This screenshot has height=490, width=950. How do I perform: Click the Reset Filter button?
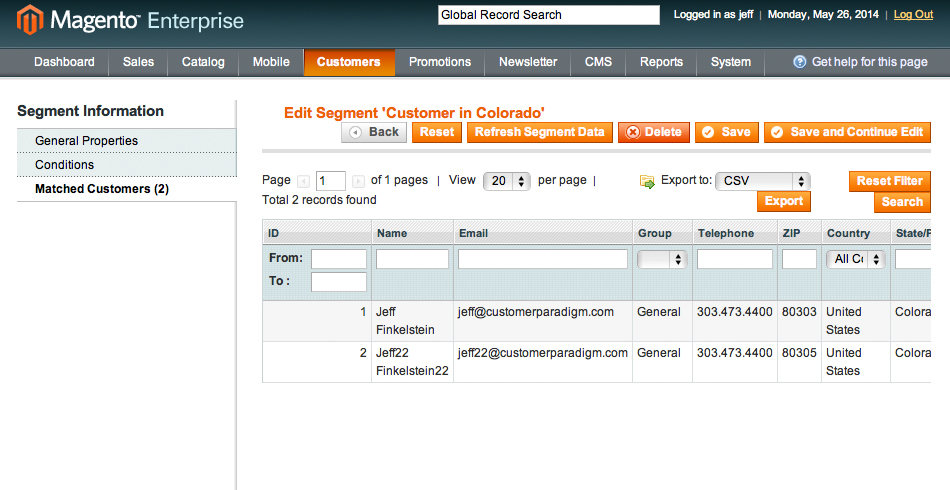(889, 181)
